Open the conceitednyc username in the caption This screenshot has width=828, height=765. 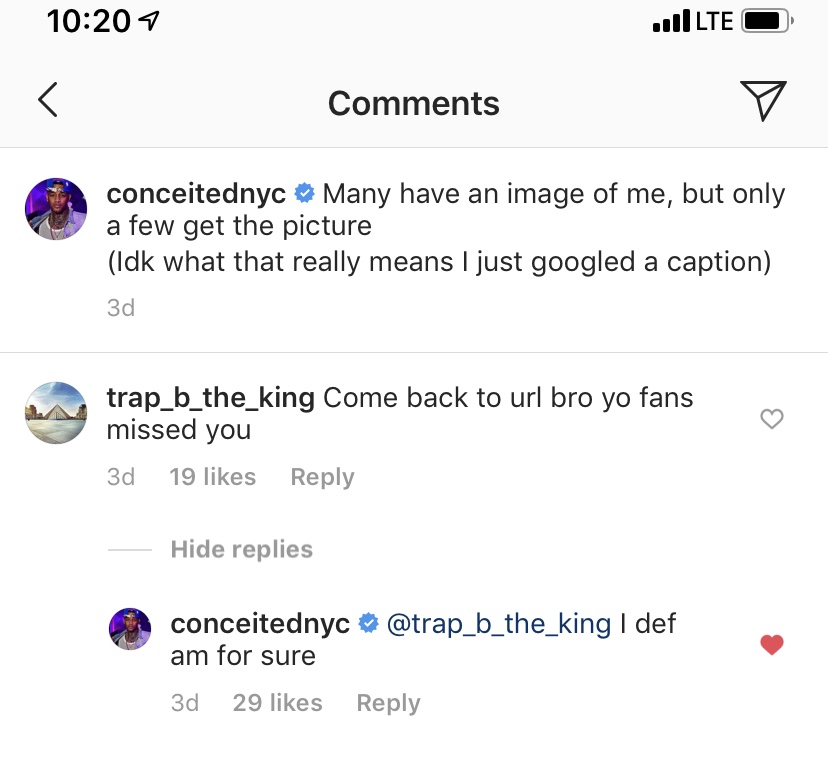tap(197, 193)
